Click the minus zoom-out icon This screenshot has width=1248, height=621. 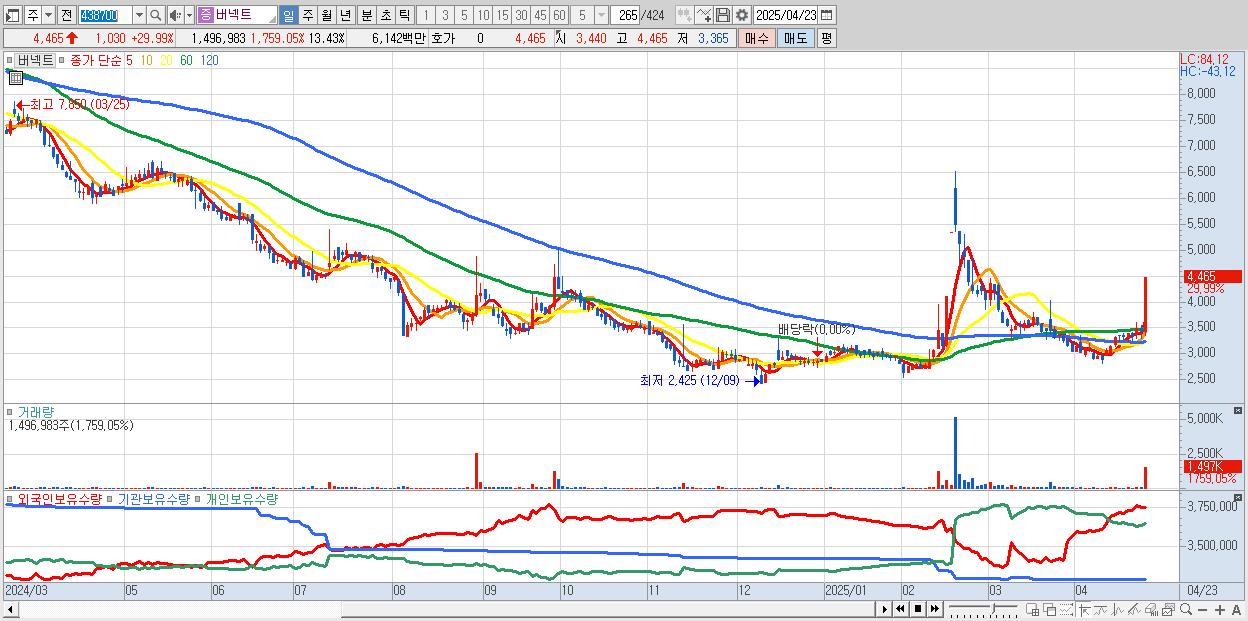[1202, 610]
